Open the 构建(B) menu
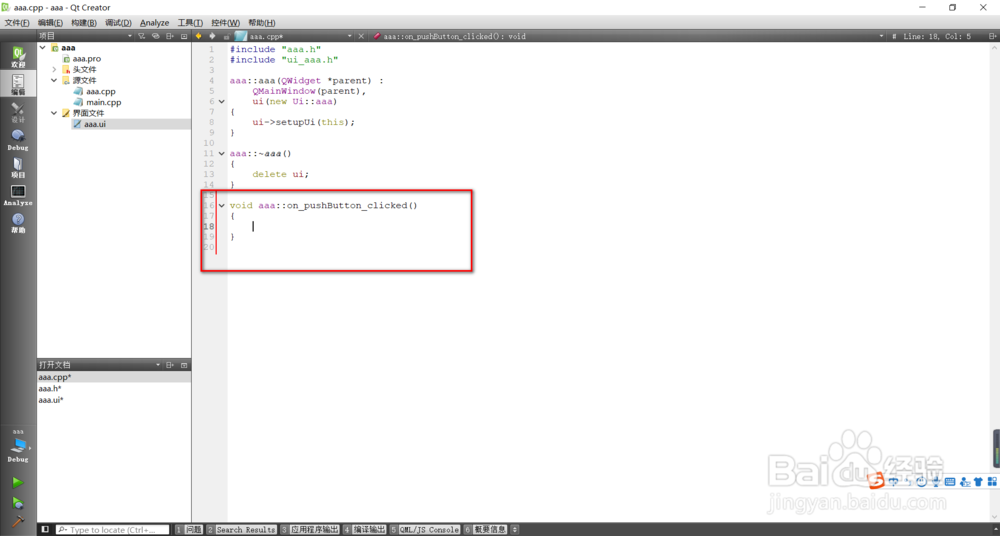Viewport: 1000px width, 536px height. click(84, 23)
